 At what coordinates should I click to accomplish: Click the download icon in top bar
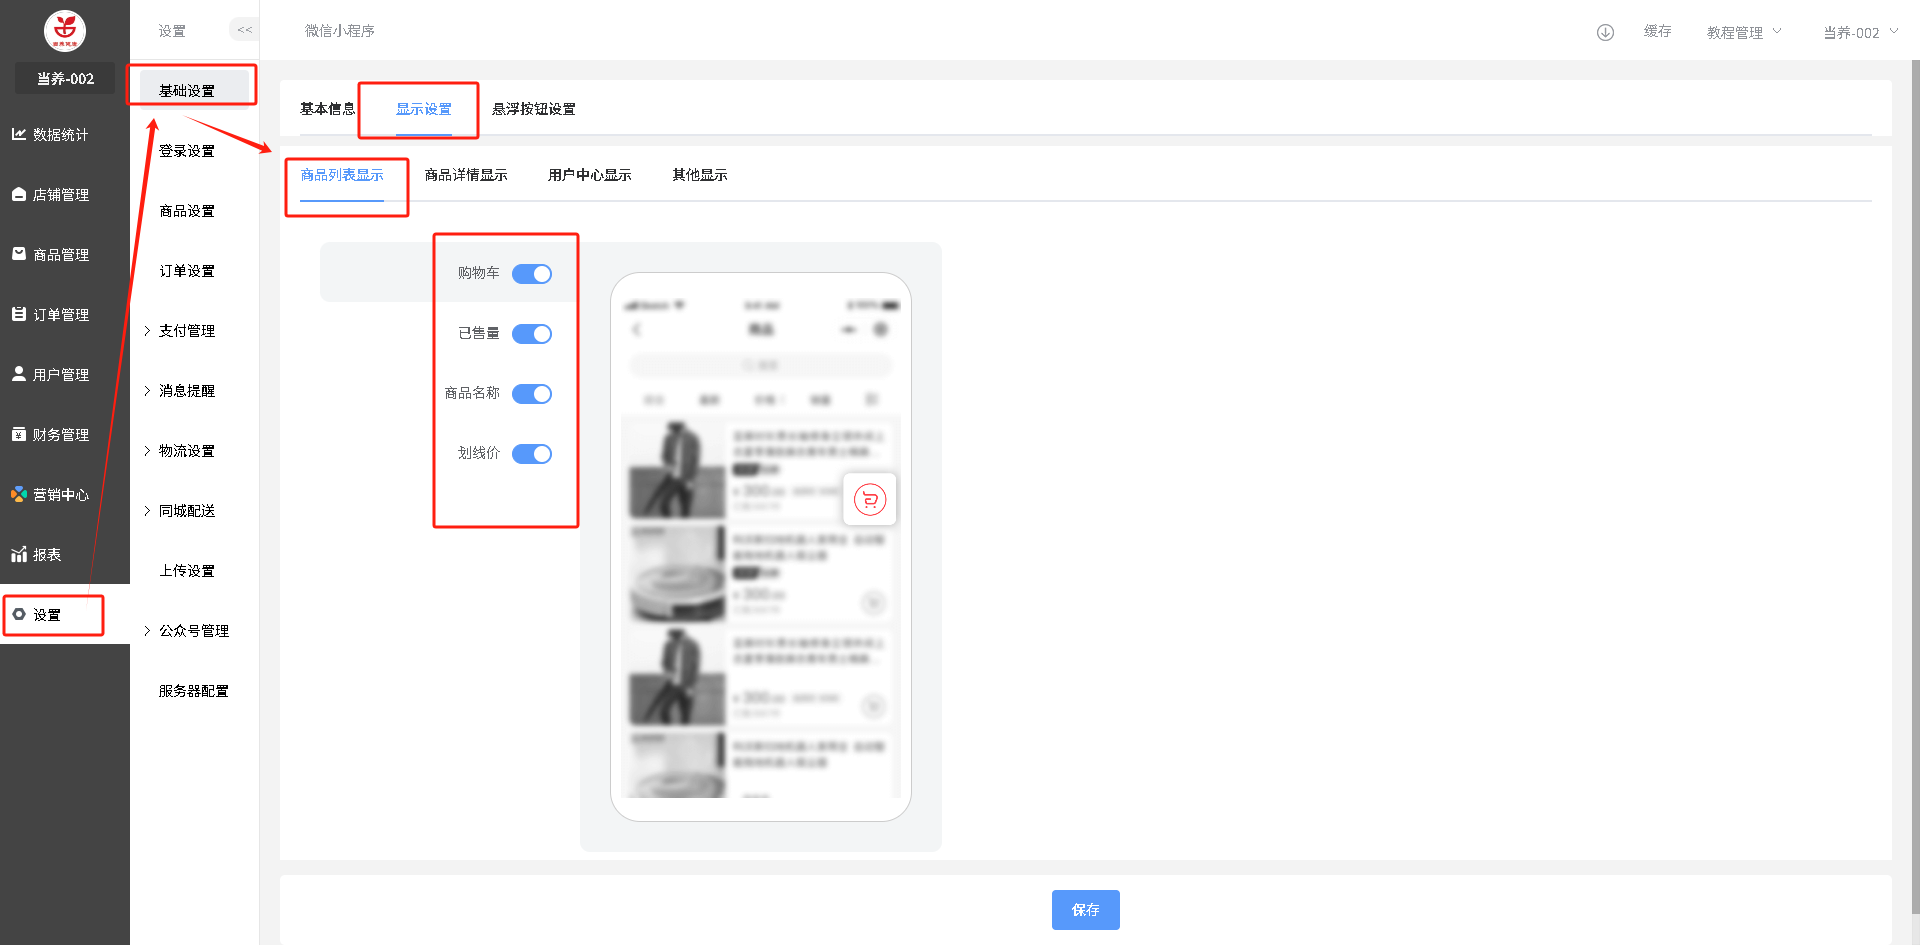(x=1605, y=32)
